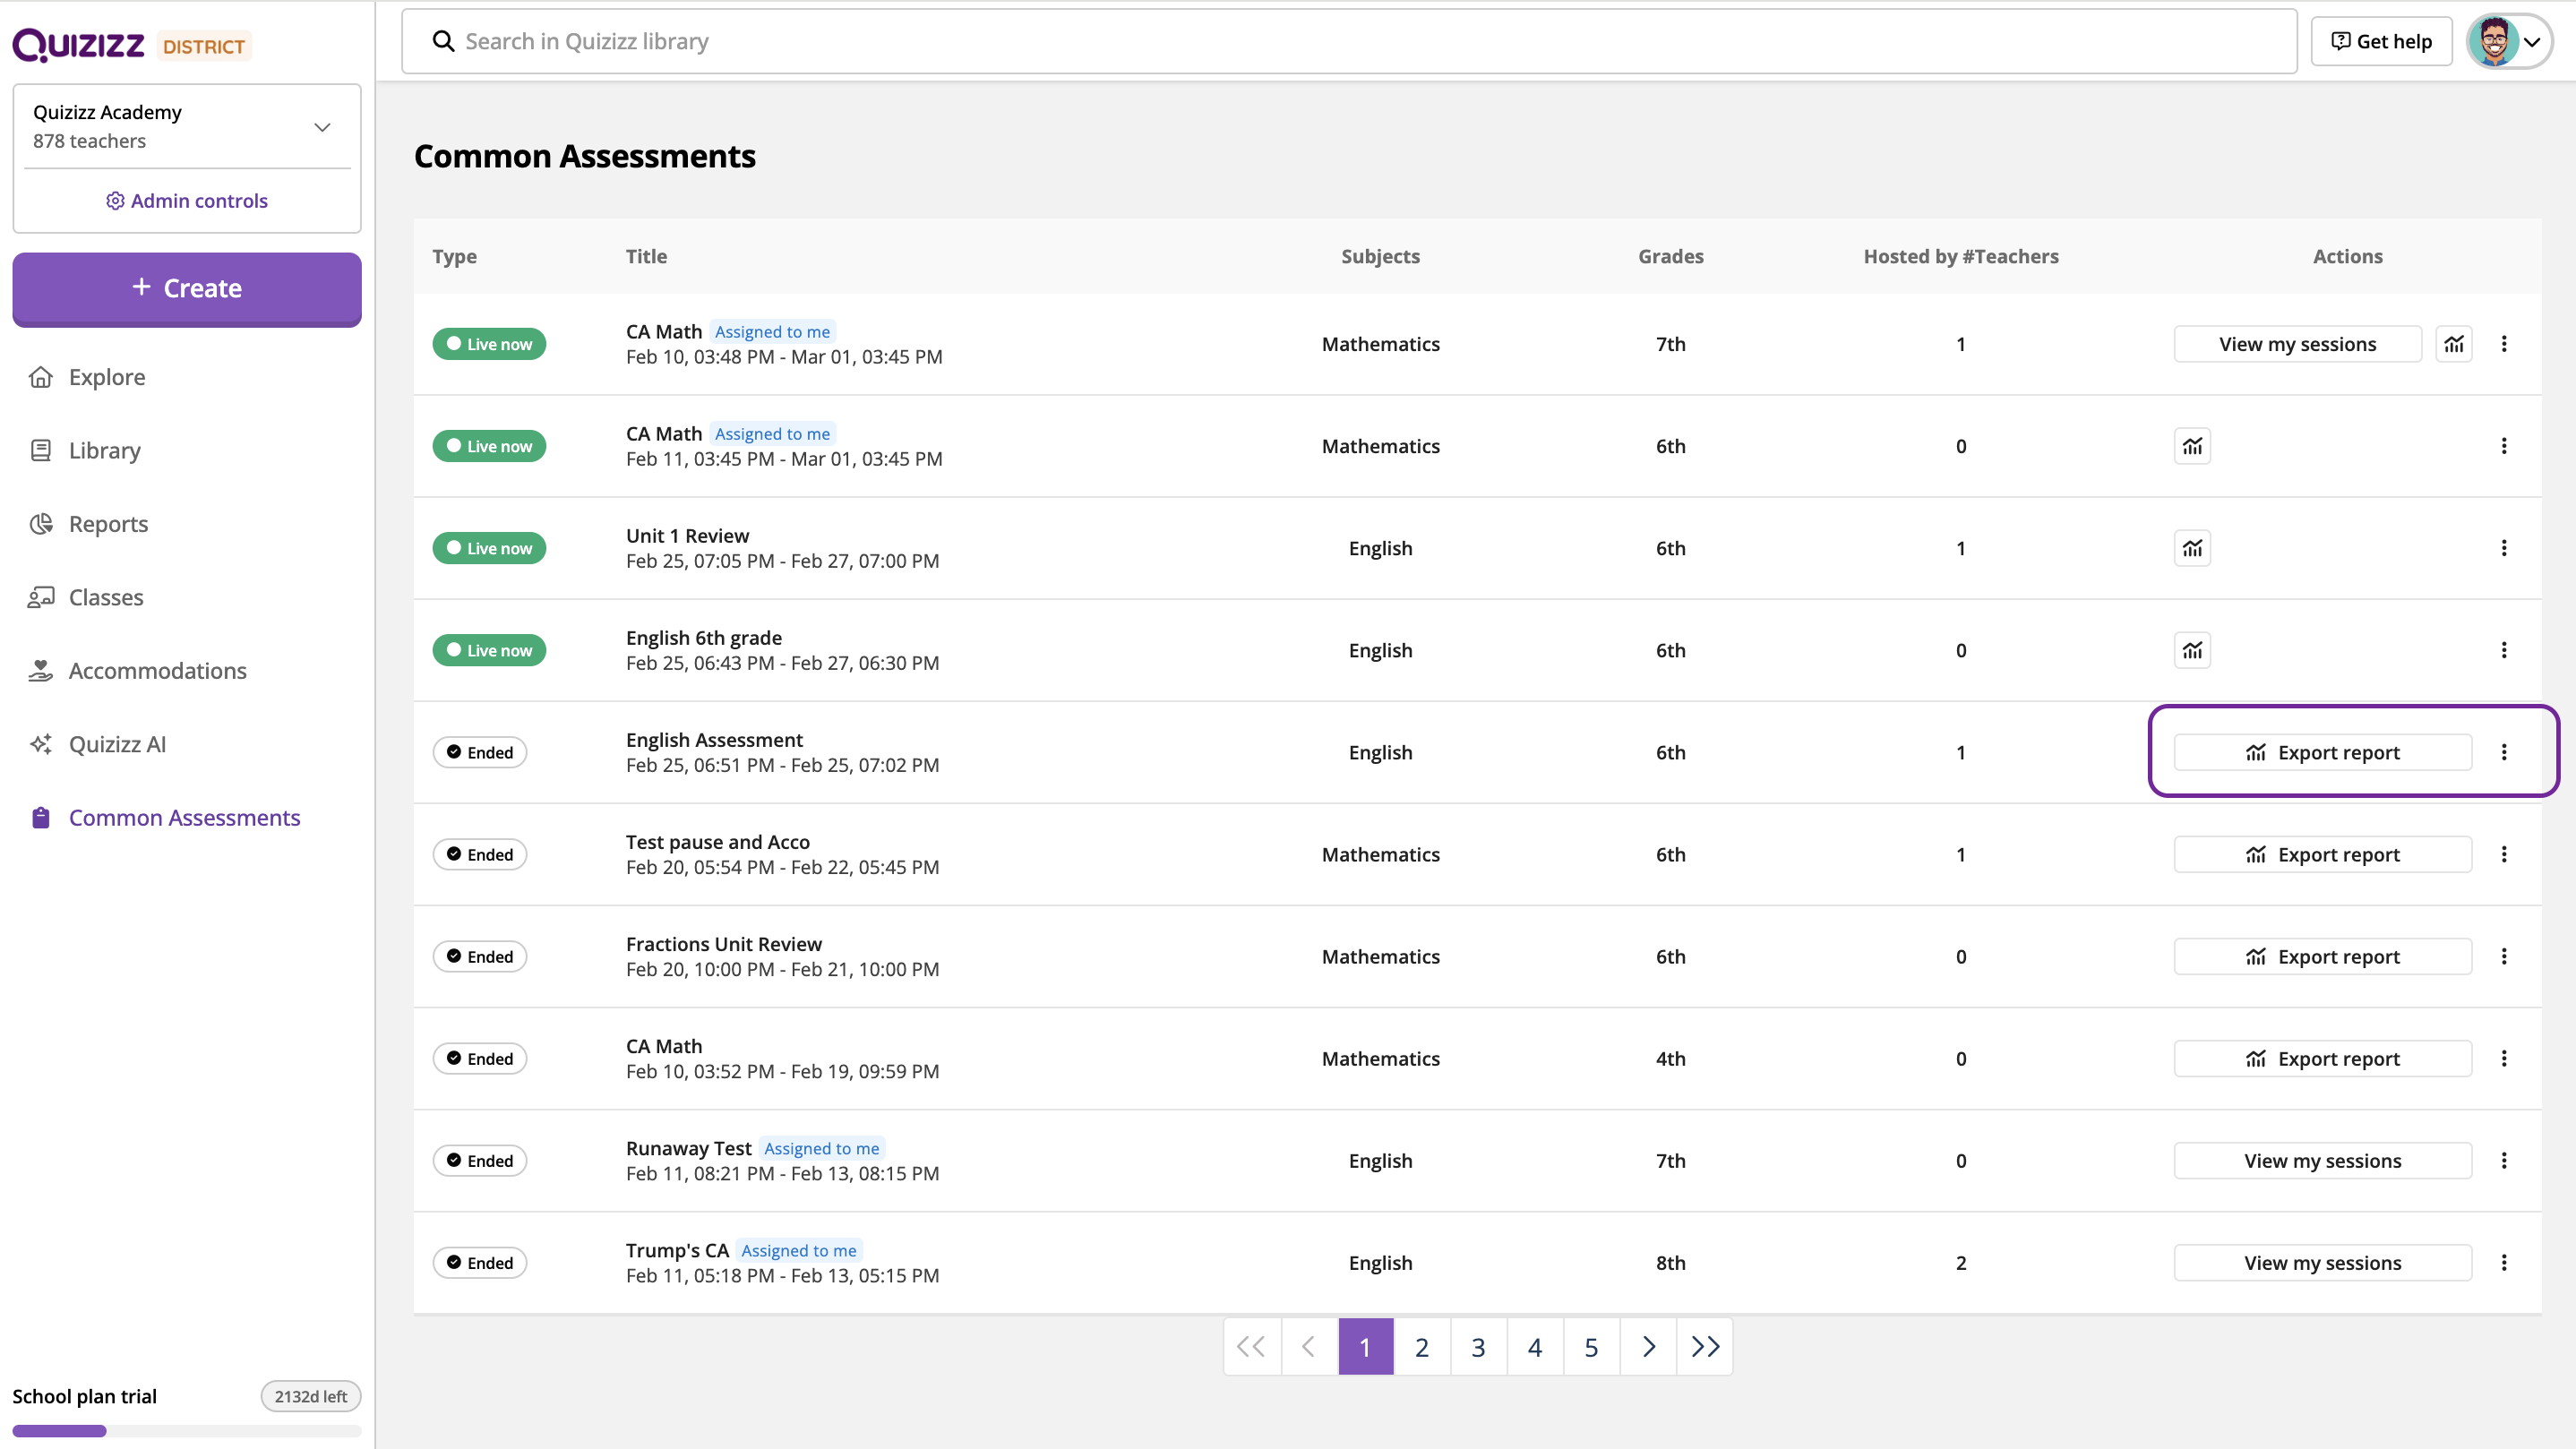The height and width of the screenshot is (1449, 2576).
Task: Click the Fractions Unit Review title
Action: coord(724,943)
